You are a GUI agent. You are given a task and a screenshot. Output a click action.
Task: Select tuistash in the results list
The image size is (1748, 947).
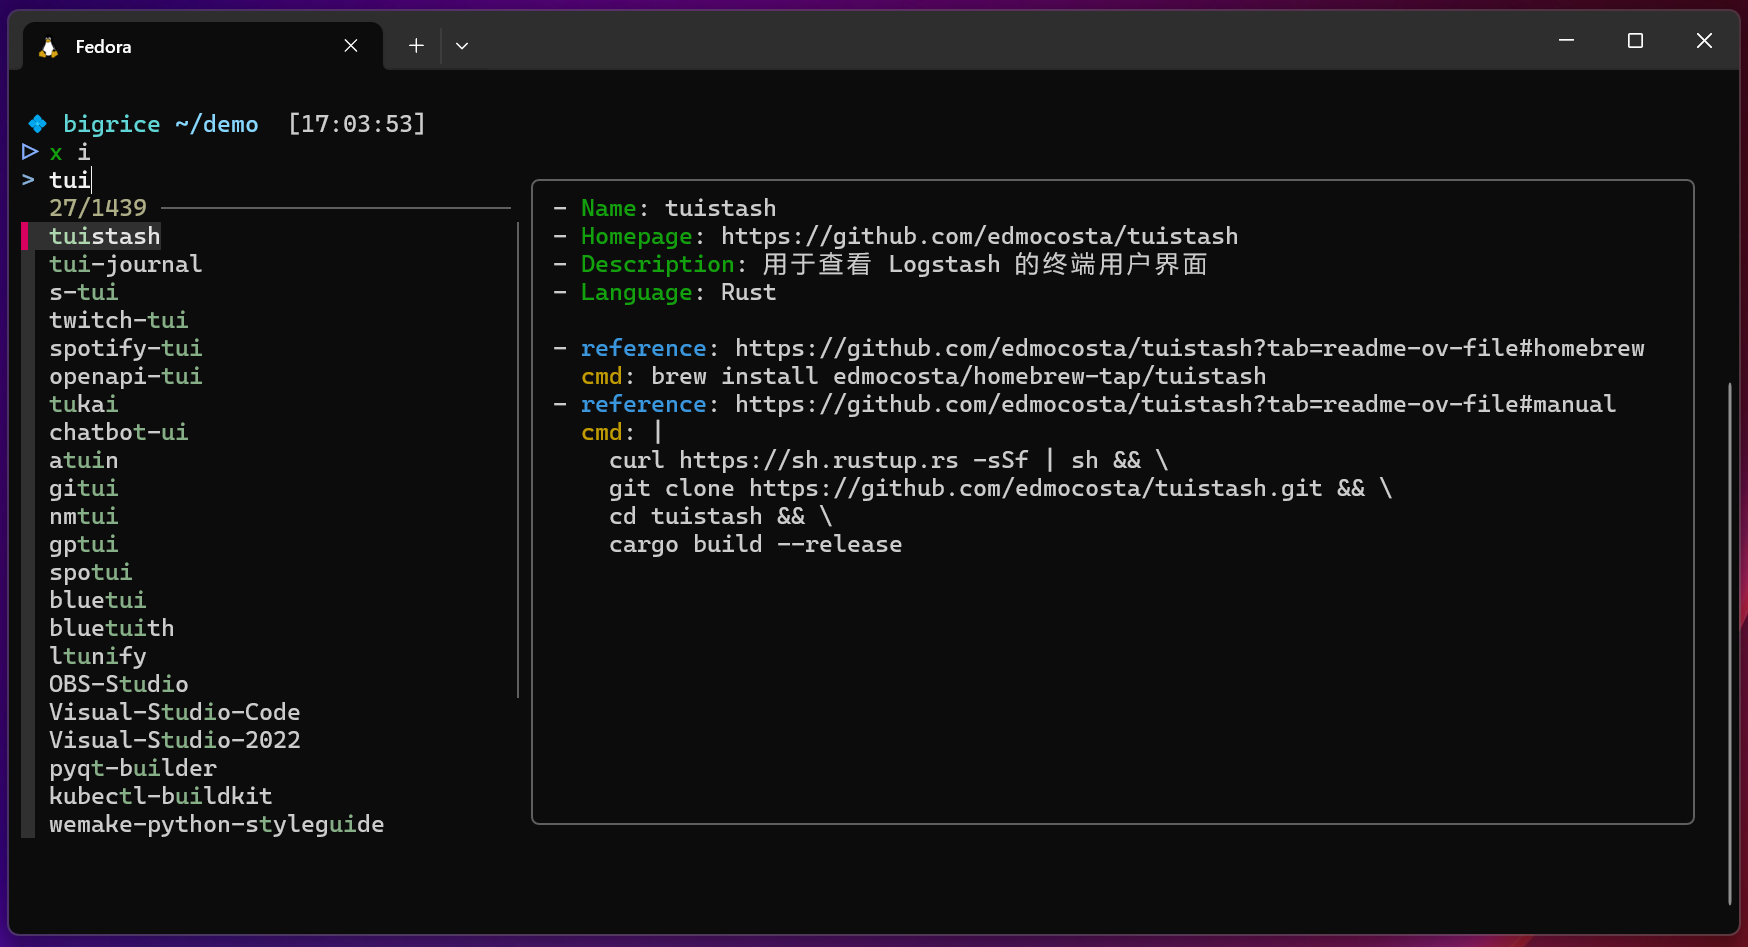tap(105, 236)
